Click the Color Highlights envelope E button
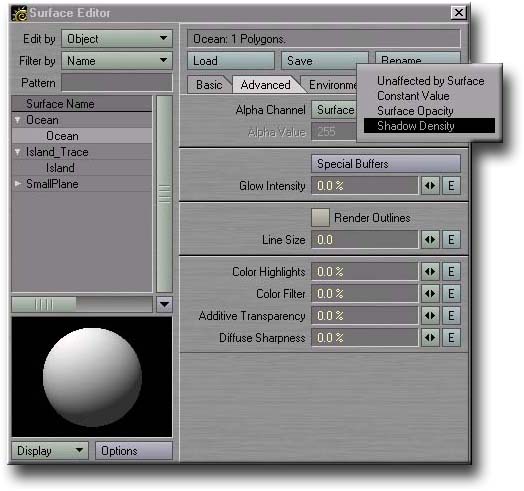The image size is (524, 491). (x=451, y=271)
